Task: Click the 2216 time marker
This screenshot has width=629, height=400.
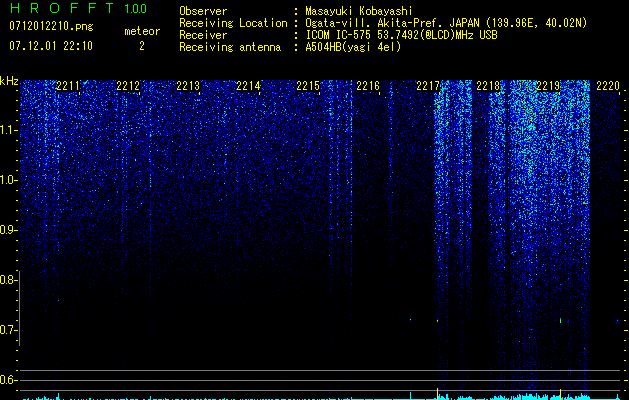Action: 368,86
